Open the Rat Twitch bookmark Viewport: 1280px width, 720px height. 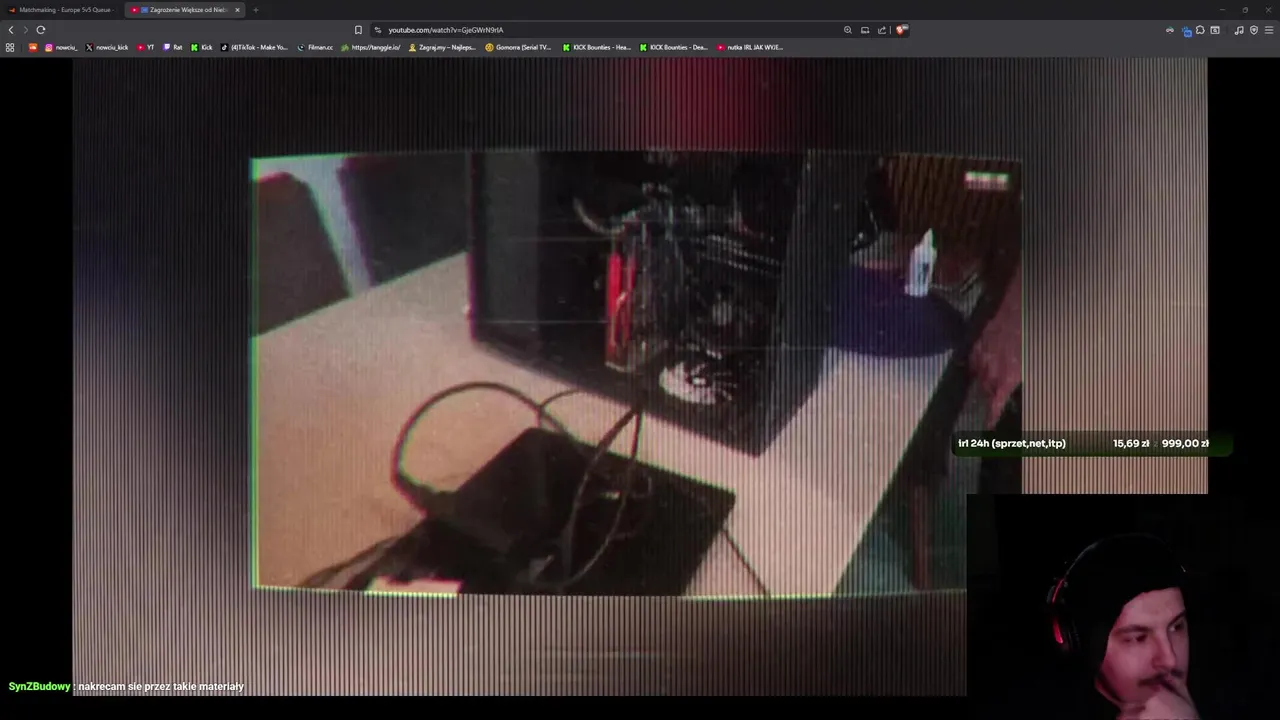pyautogui.click(x=173, y=47)
